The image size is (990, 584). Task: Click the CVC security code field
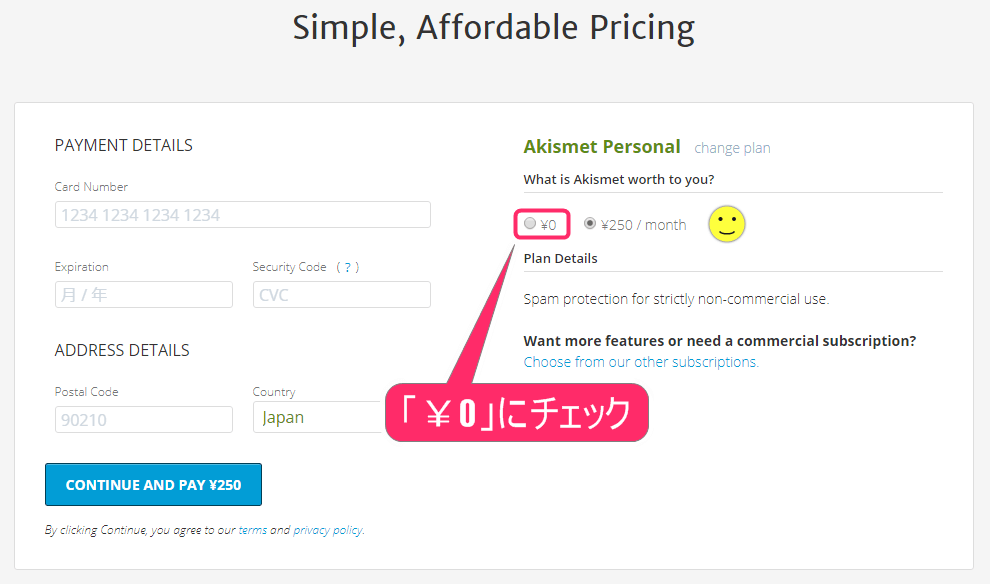coord(341,294)
